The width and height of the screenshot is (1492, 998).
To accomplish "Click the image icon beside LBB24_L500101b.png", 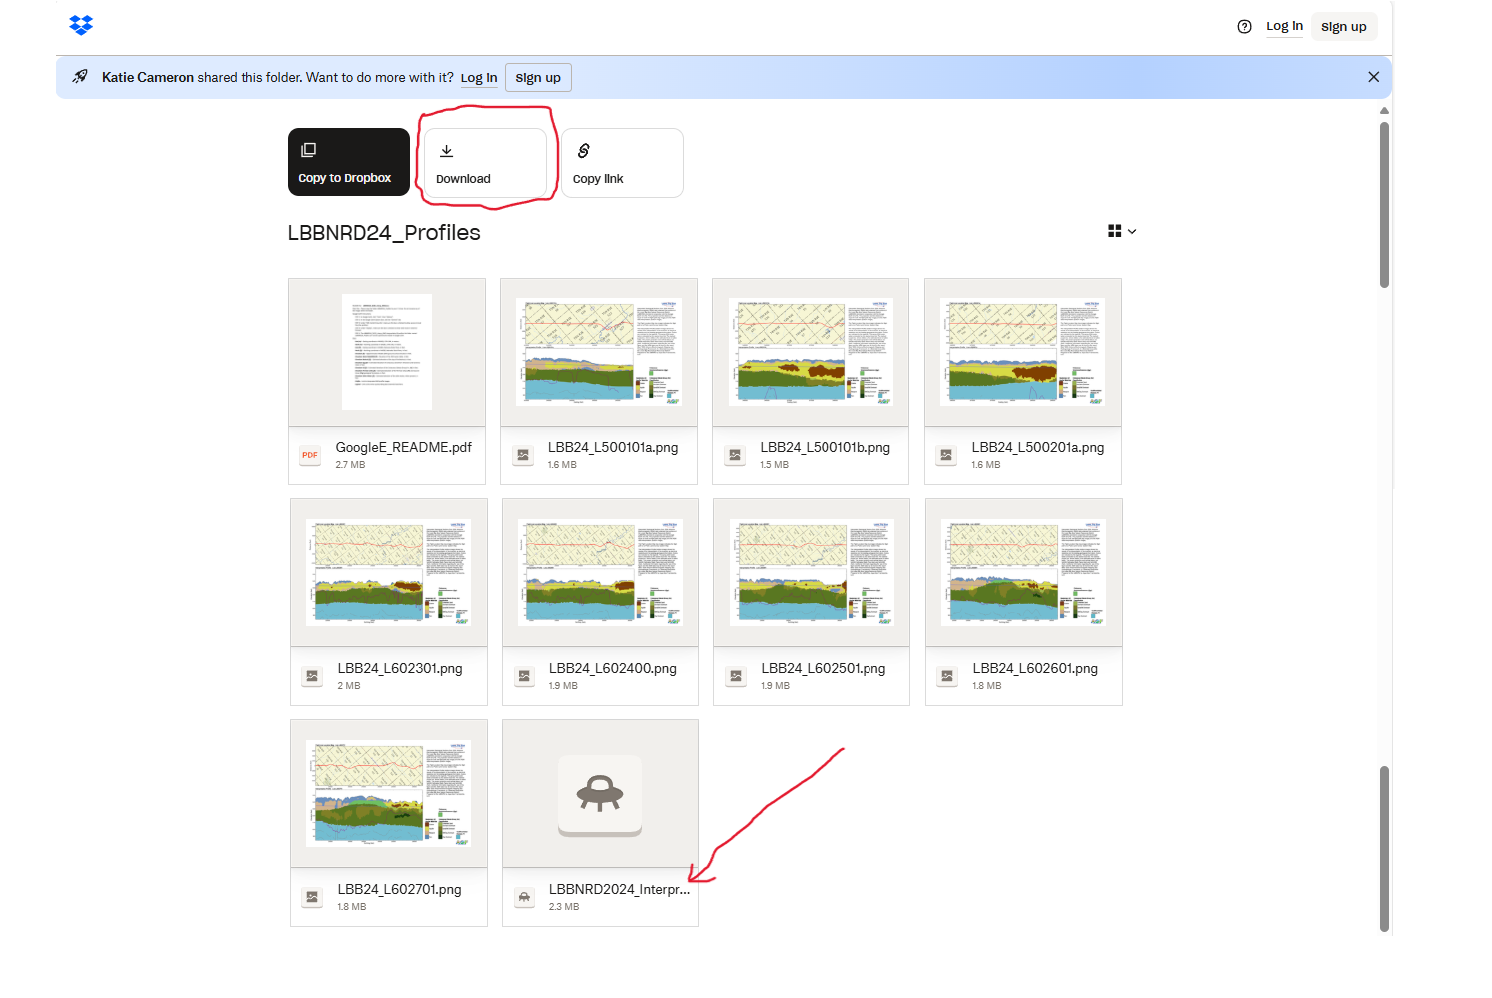I will 735,455.
